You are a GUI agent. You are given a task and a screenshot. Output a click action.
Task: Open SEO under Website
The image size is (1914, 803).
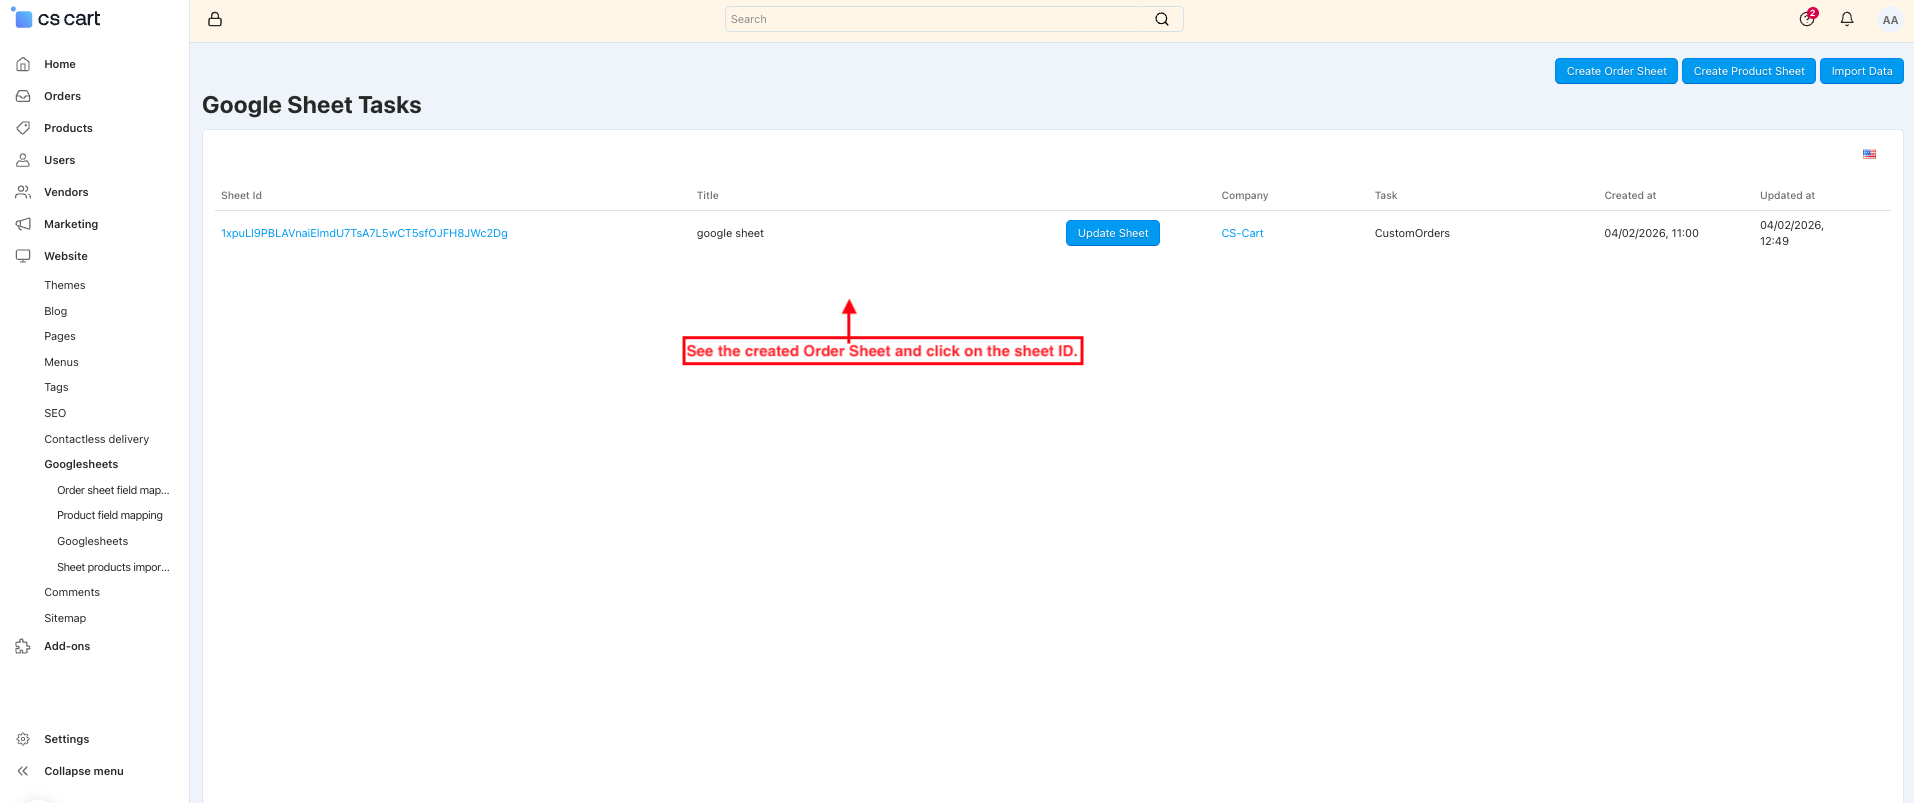pyautogui.click(x=55, y=413)
